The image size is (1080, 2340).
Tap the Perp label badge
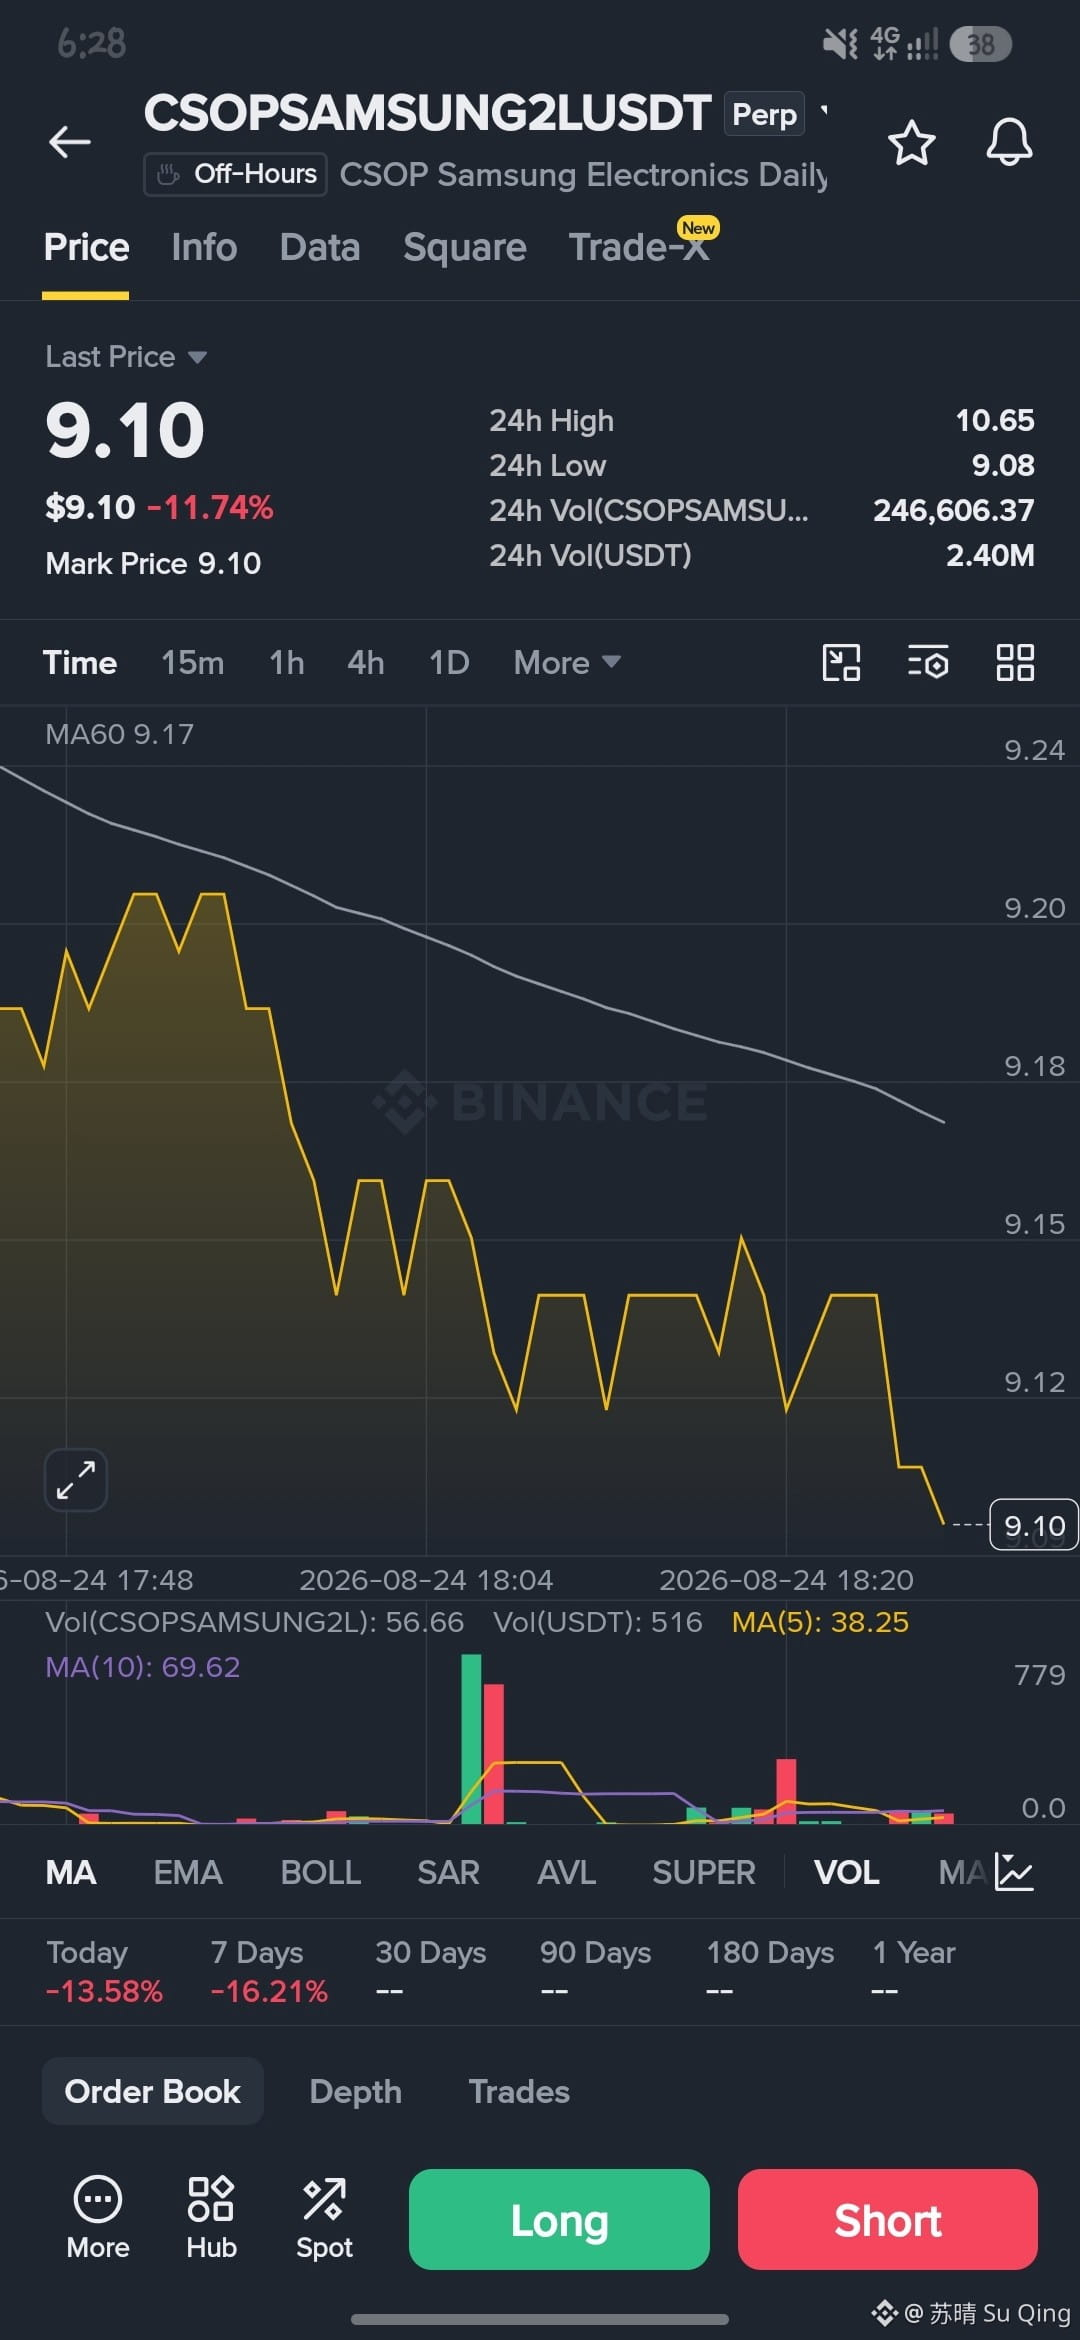tap(765, 114)
